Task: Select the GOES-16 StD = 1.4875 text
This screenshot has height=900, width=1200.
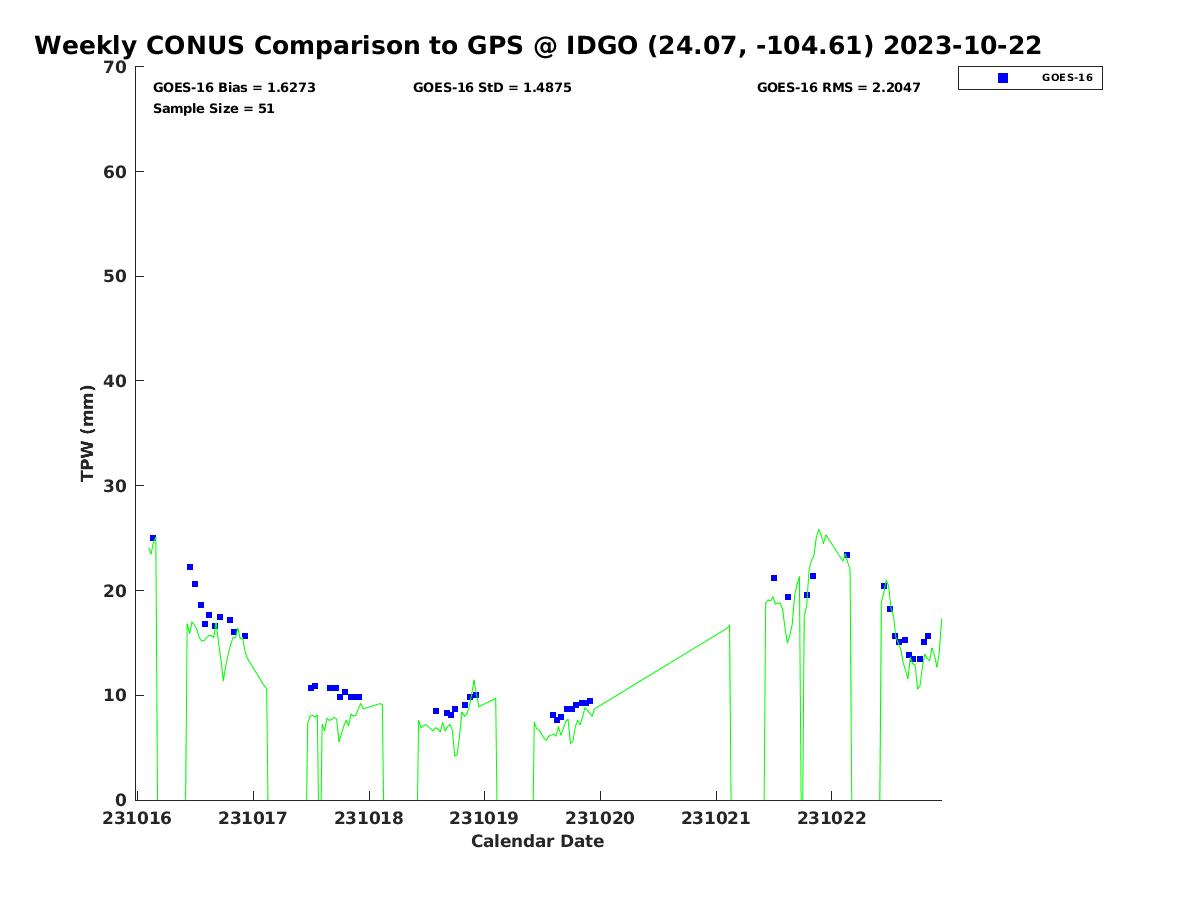Action: 492,88
